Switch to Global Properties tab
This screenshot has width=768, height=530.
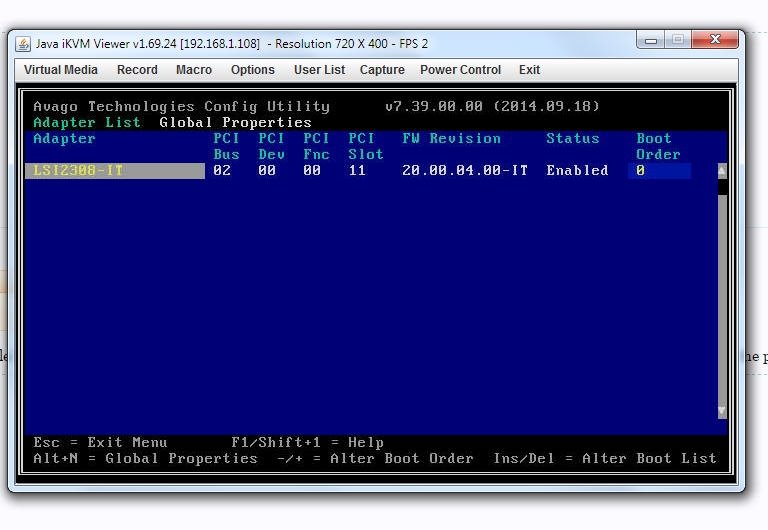[235, 122]
